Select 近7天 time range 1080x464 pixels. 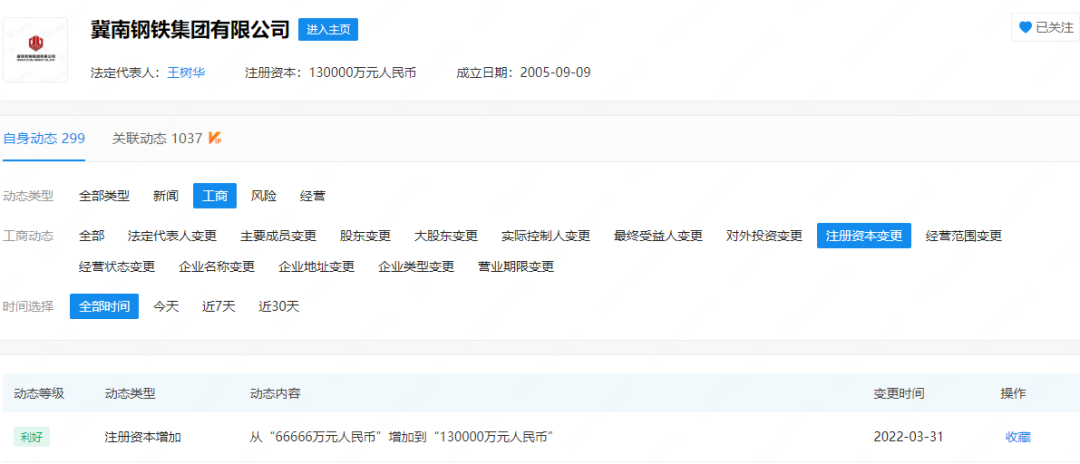pos(219,306)
